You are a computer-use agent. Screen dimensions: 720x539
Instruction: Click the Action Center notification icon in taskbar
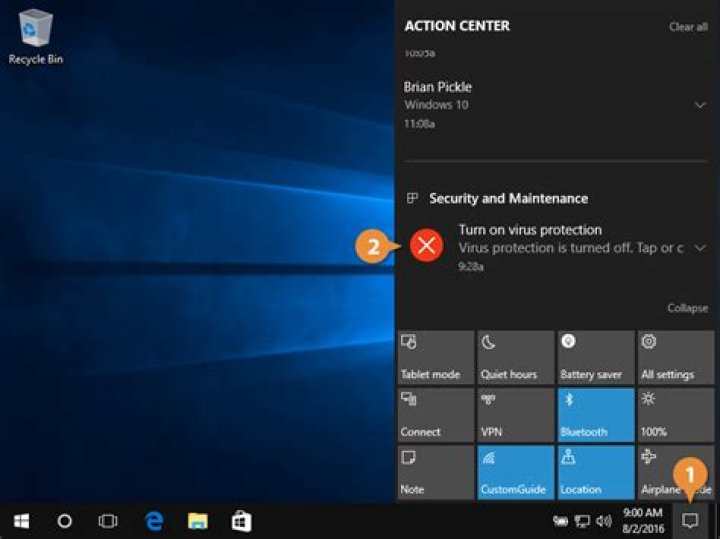690,521
